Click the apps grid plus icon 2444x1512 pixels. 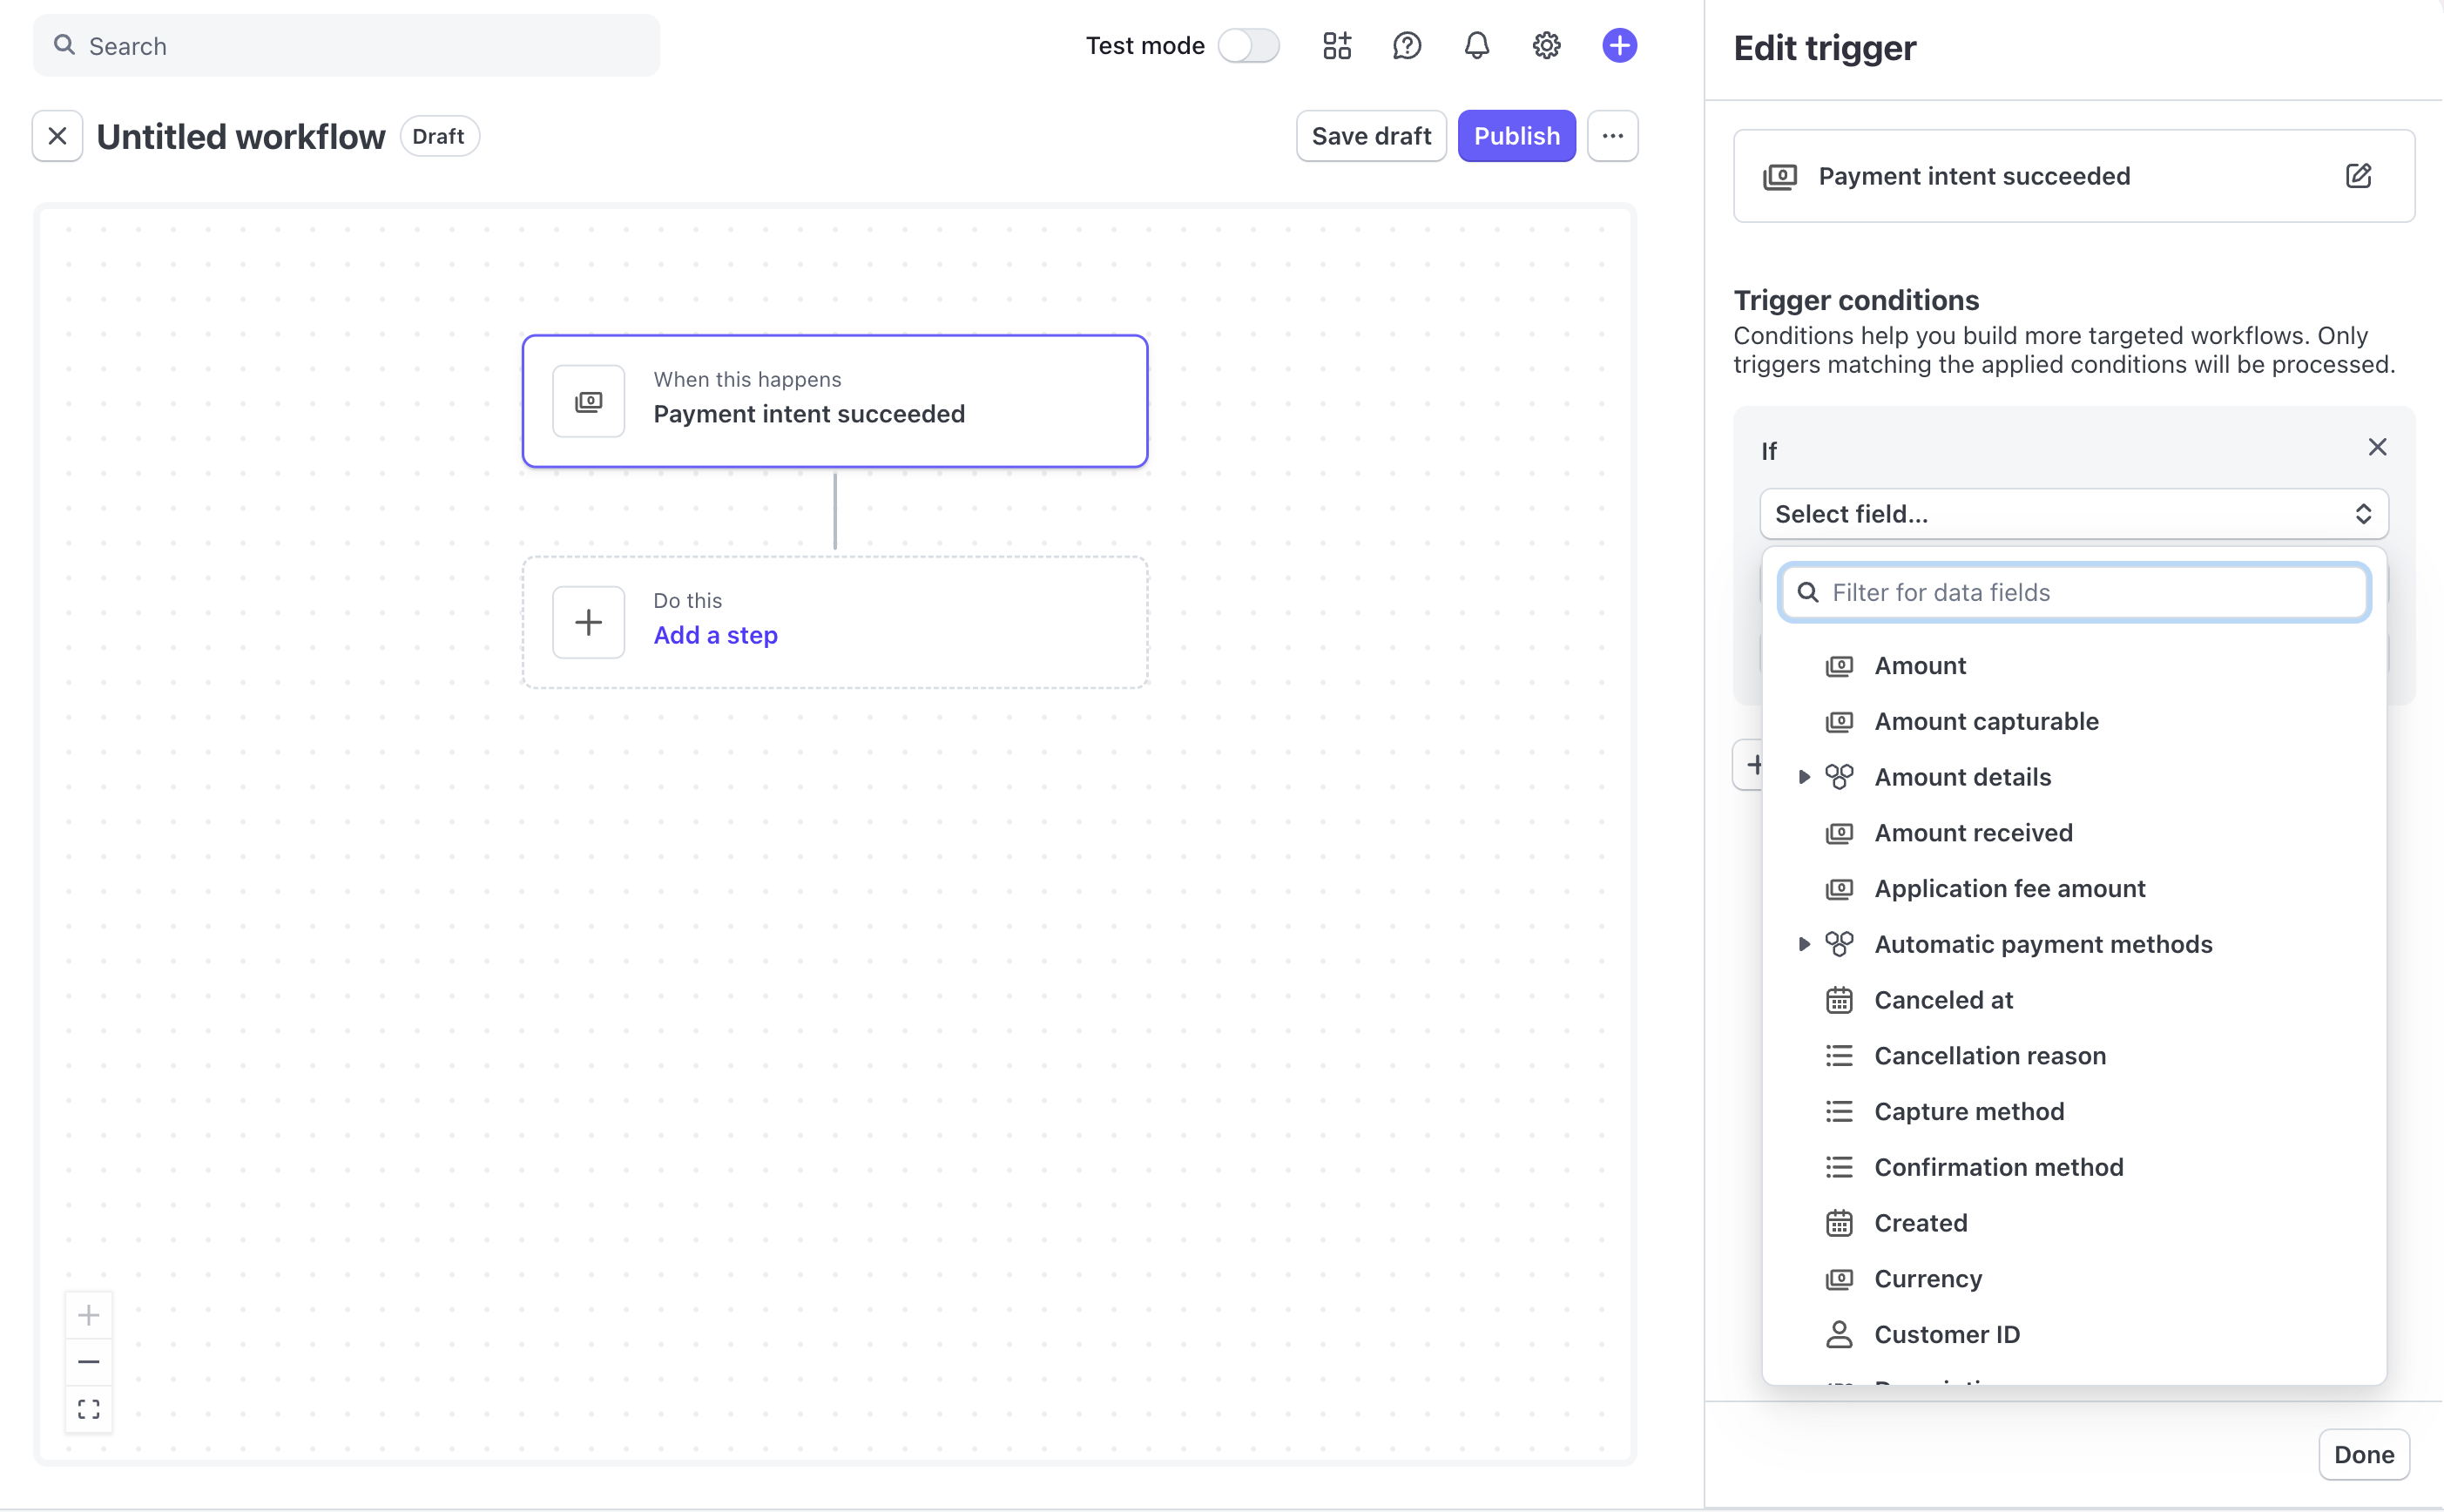pyautogui.click(x=1336, y=46)
